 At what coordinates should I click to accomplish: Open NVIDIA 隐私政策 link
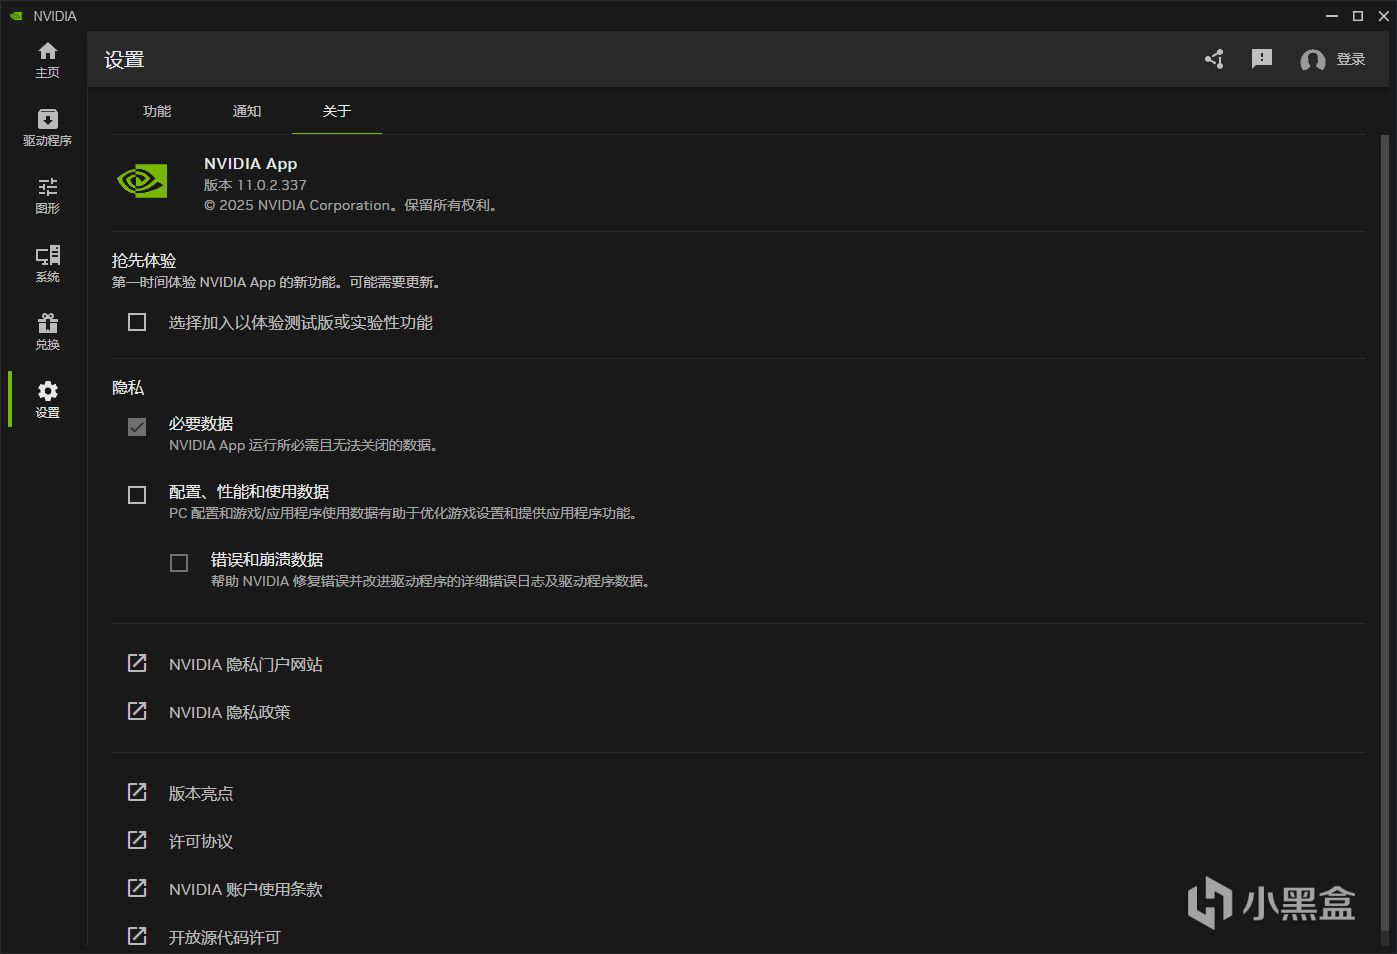[230, 712]
